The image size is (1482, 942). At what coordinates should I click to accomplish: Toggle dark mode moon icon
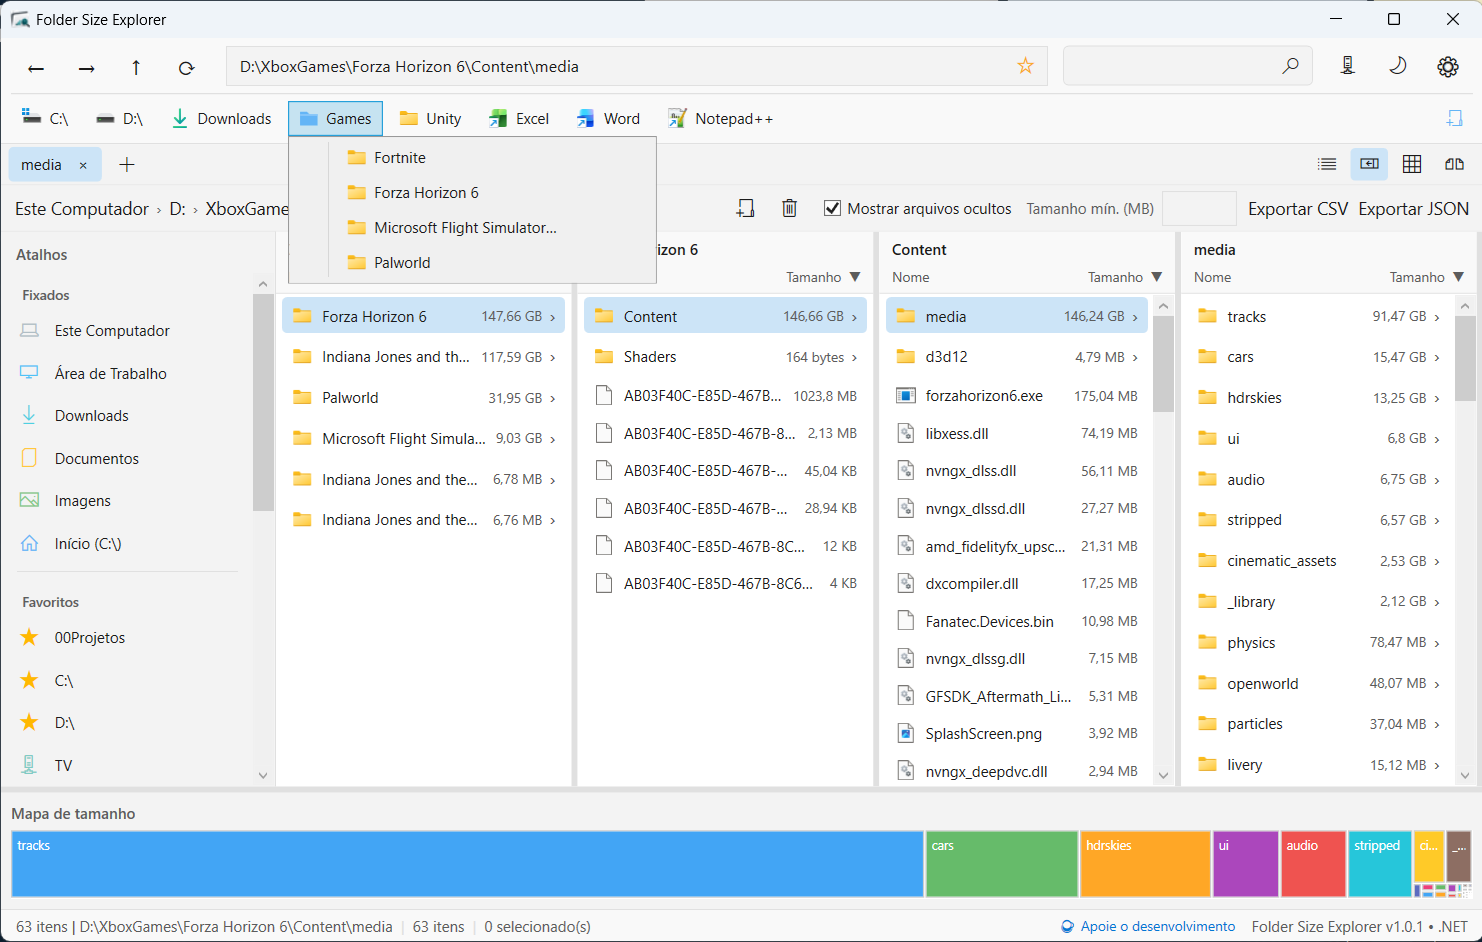coord(1398,66)
